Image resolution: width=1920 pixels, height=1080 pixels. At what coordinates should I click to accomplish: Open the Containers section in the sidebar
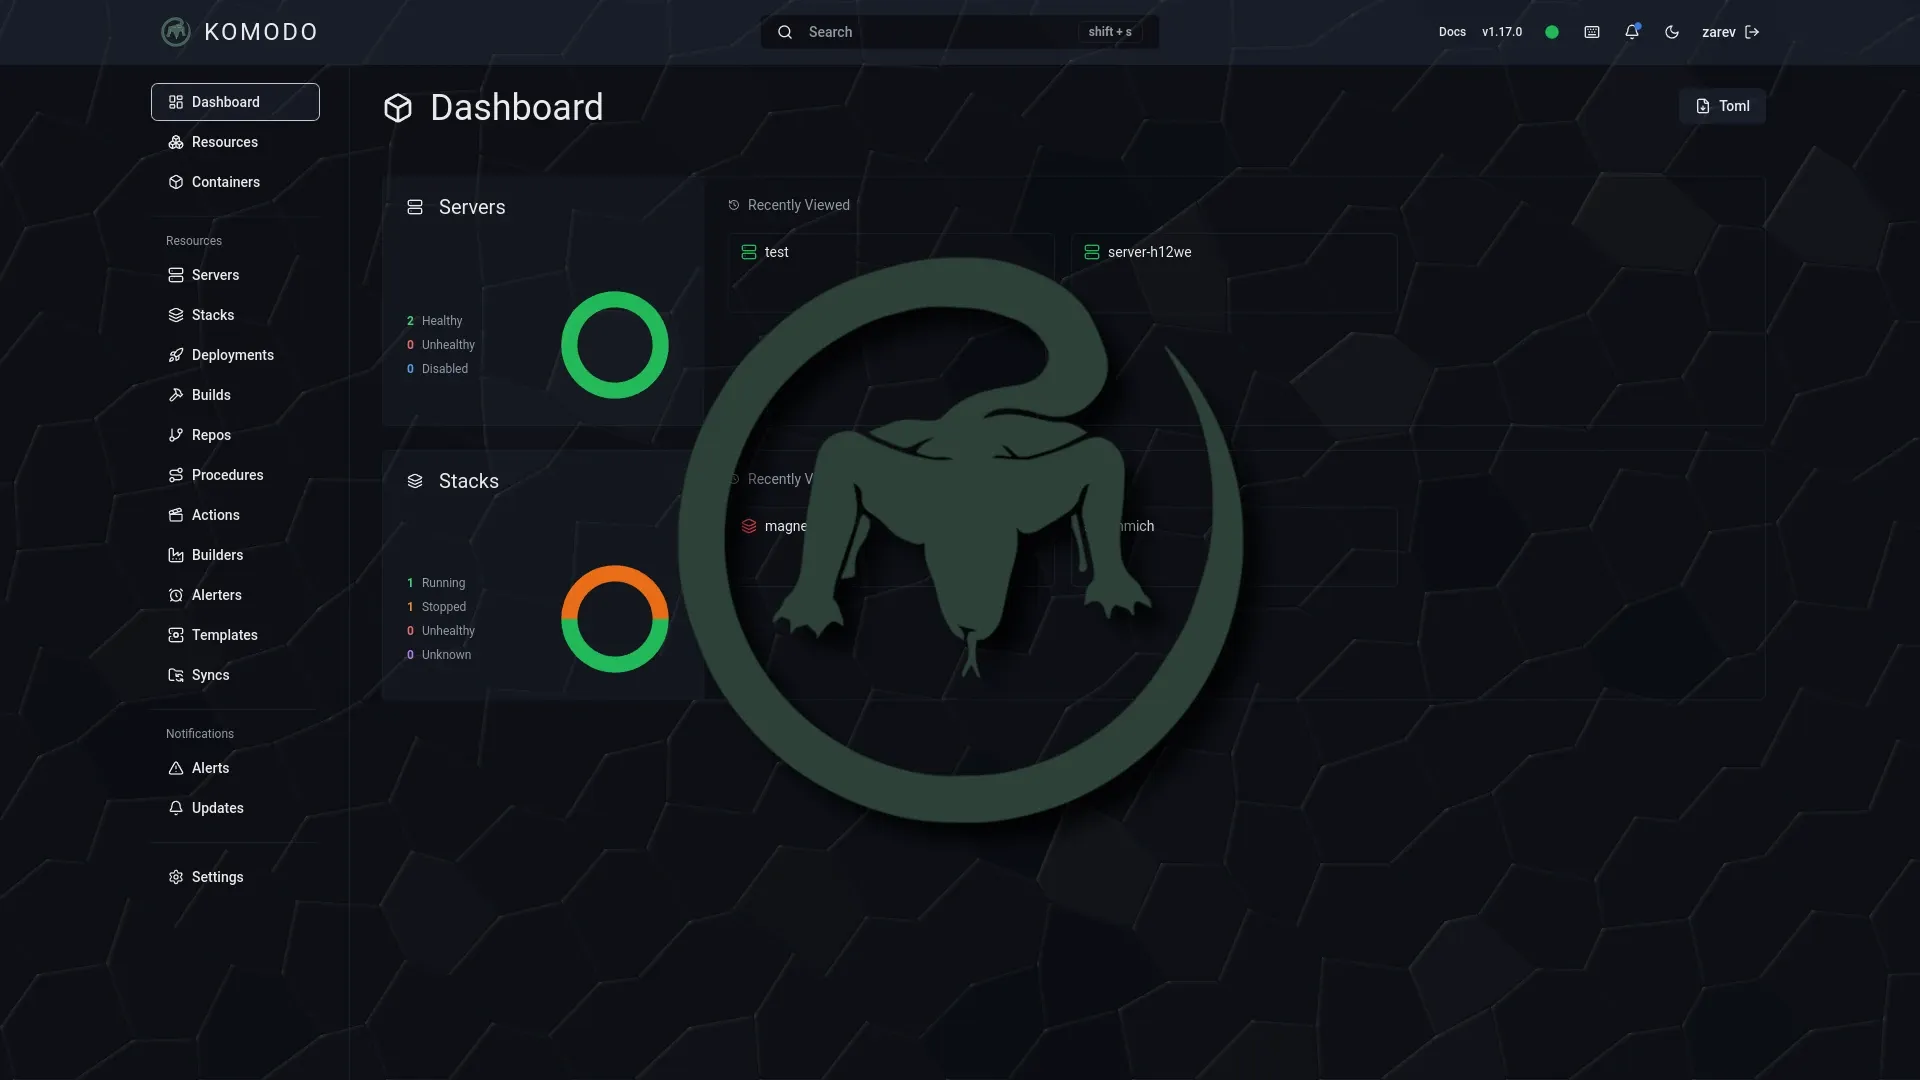176,182
